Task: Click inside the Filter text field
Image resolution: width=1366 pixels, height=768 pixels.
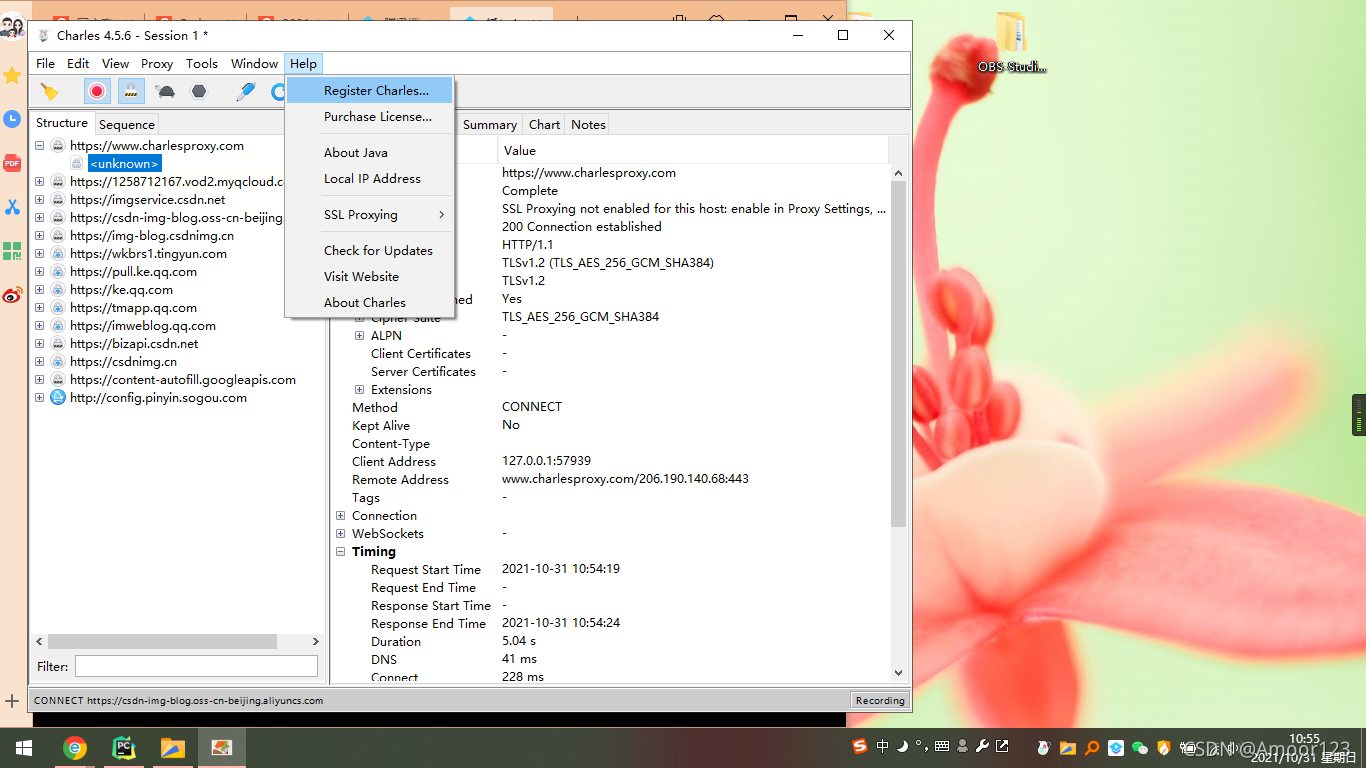Action: (x=196, y=666)
